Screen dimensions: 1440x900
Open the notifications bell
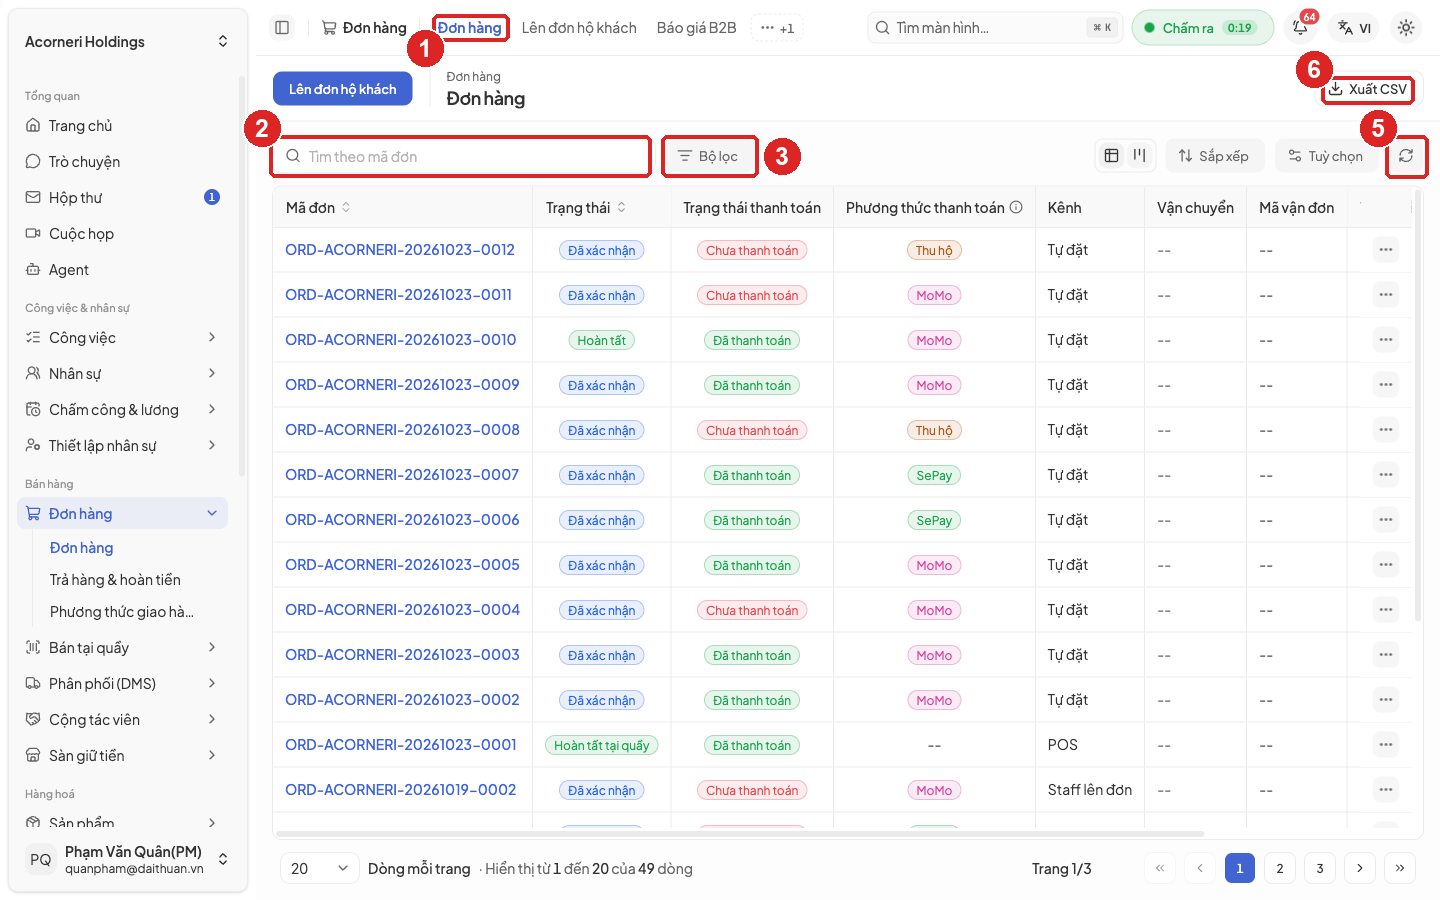pyautogui.click(x=1301, y=28)
